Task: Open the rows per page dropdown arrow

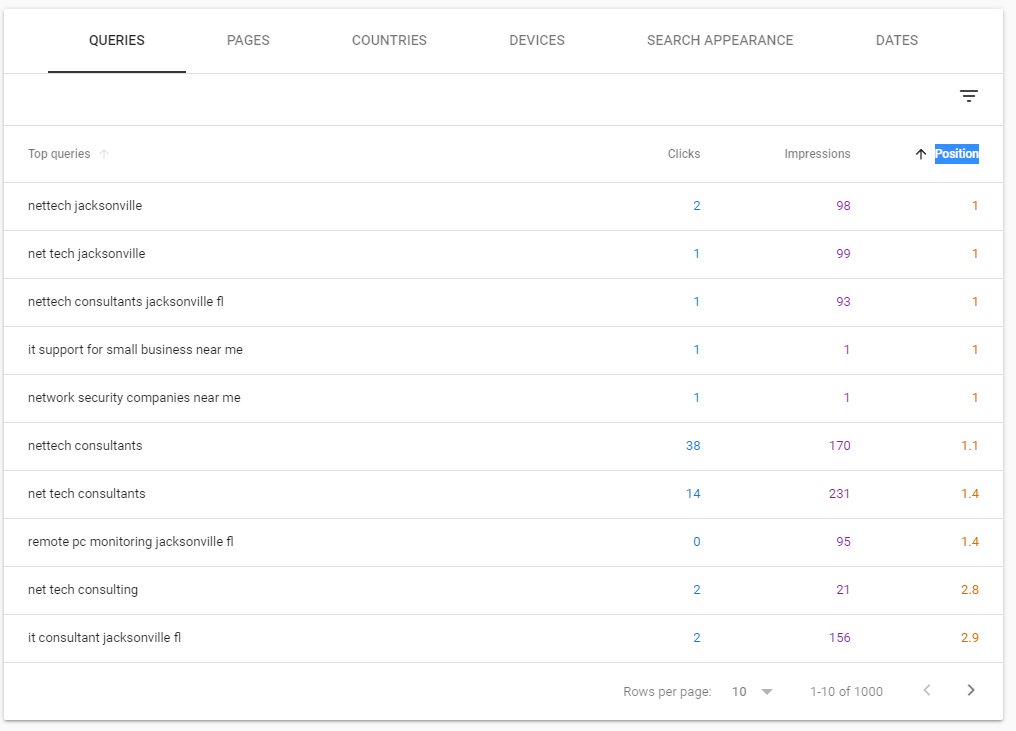Action: click(x=766, y=691)
